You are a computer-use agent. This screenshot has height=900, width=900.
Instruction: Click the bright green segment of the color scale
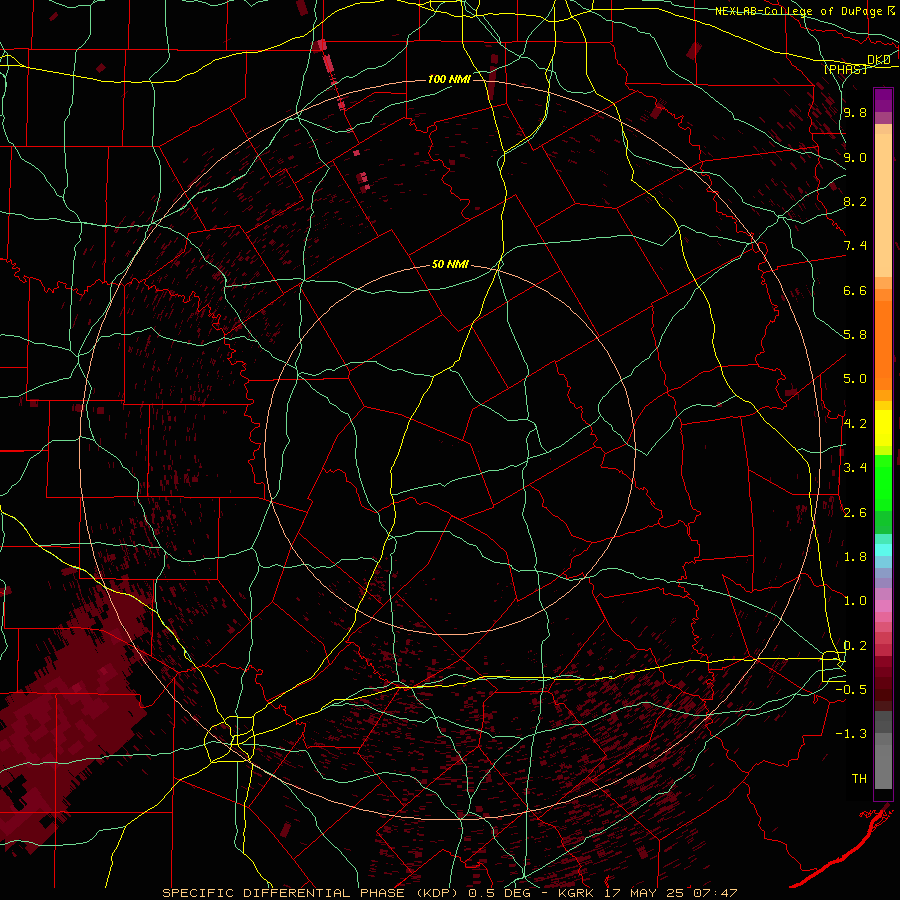883,482
